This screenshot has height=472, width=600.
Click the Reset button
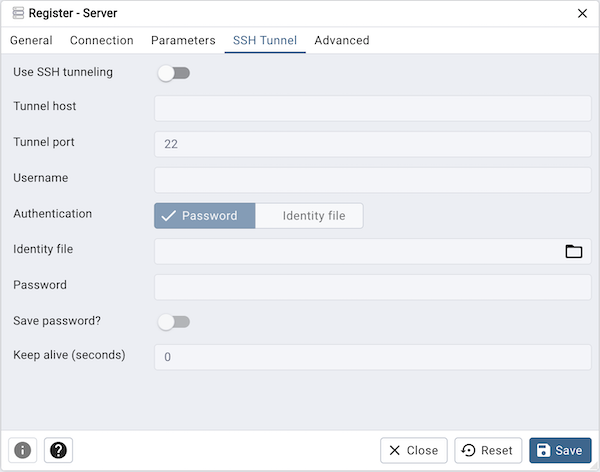(x=487, y=450)
